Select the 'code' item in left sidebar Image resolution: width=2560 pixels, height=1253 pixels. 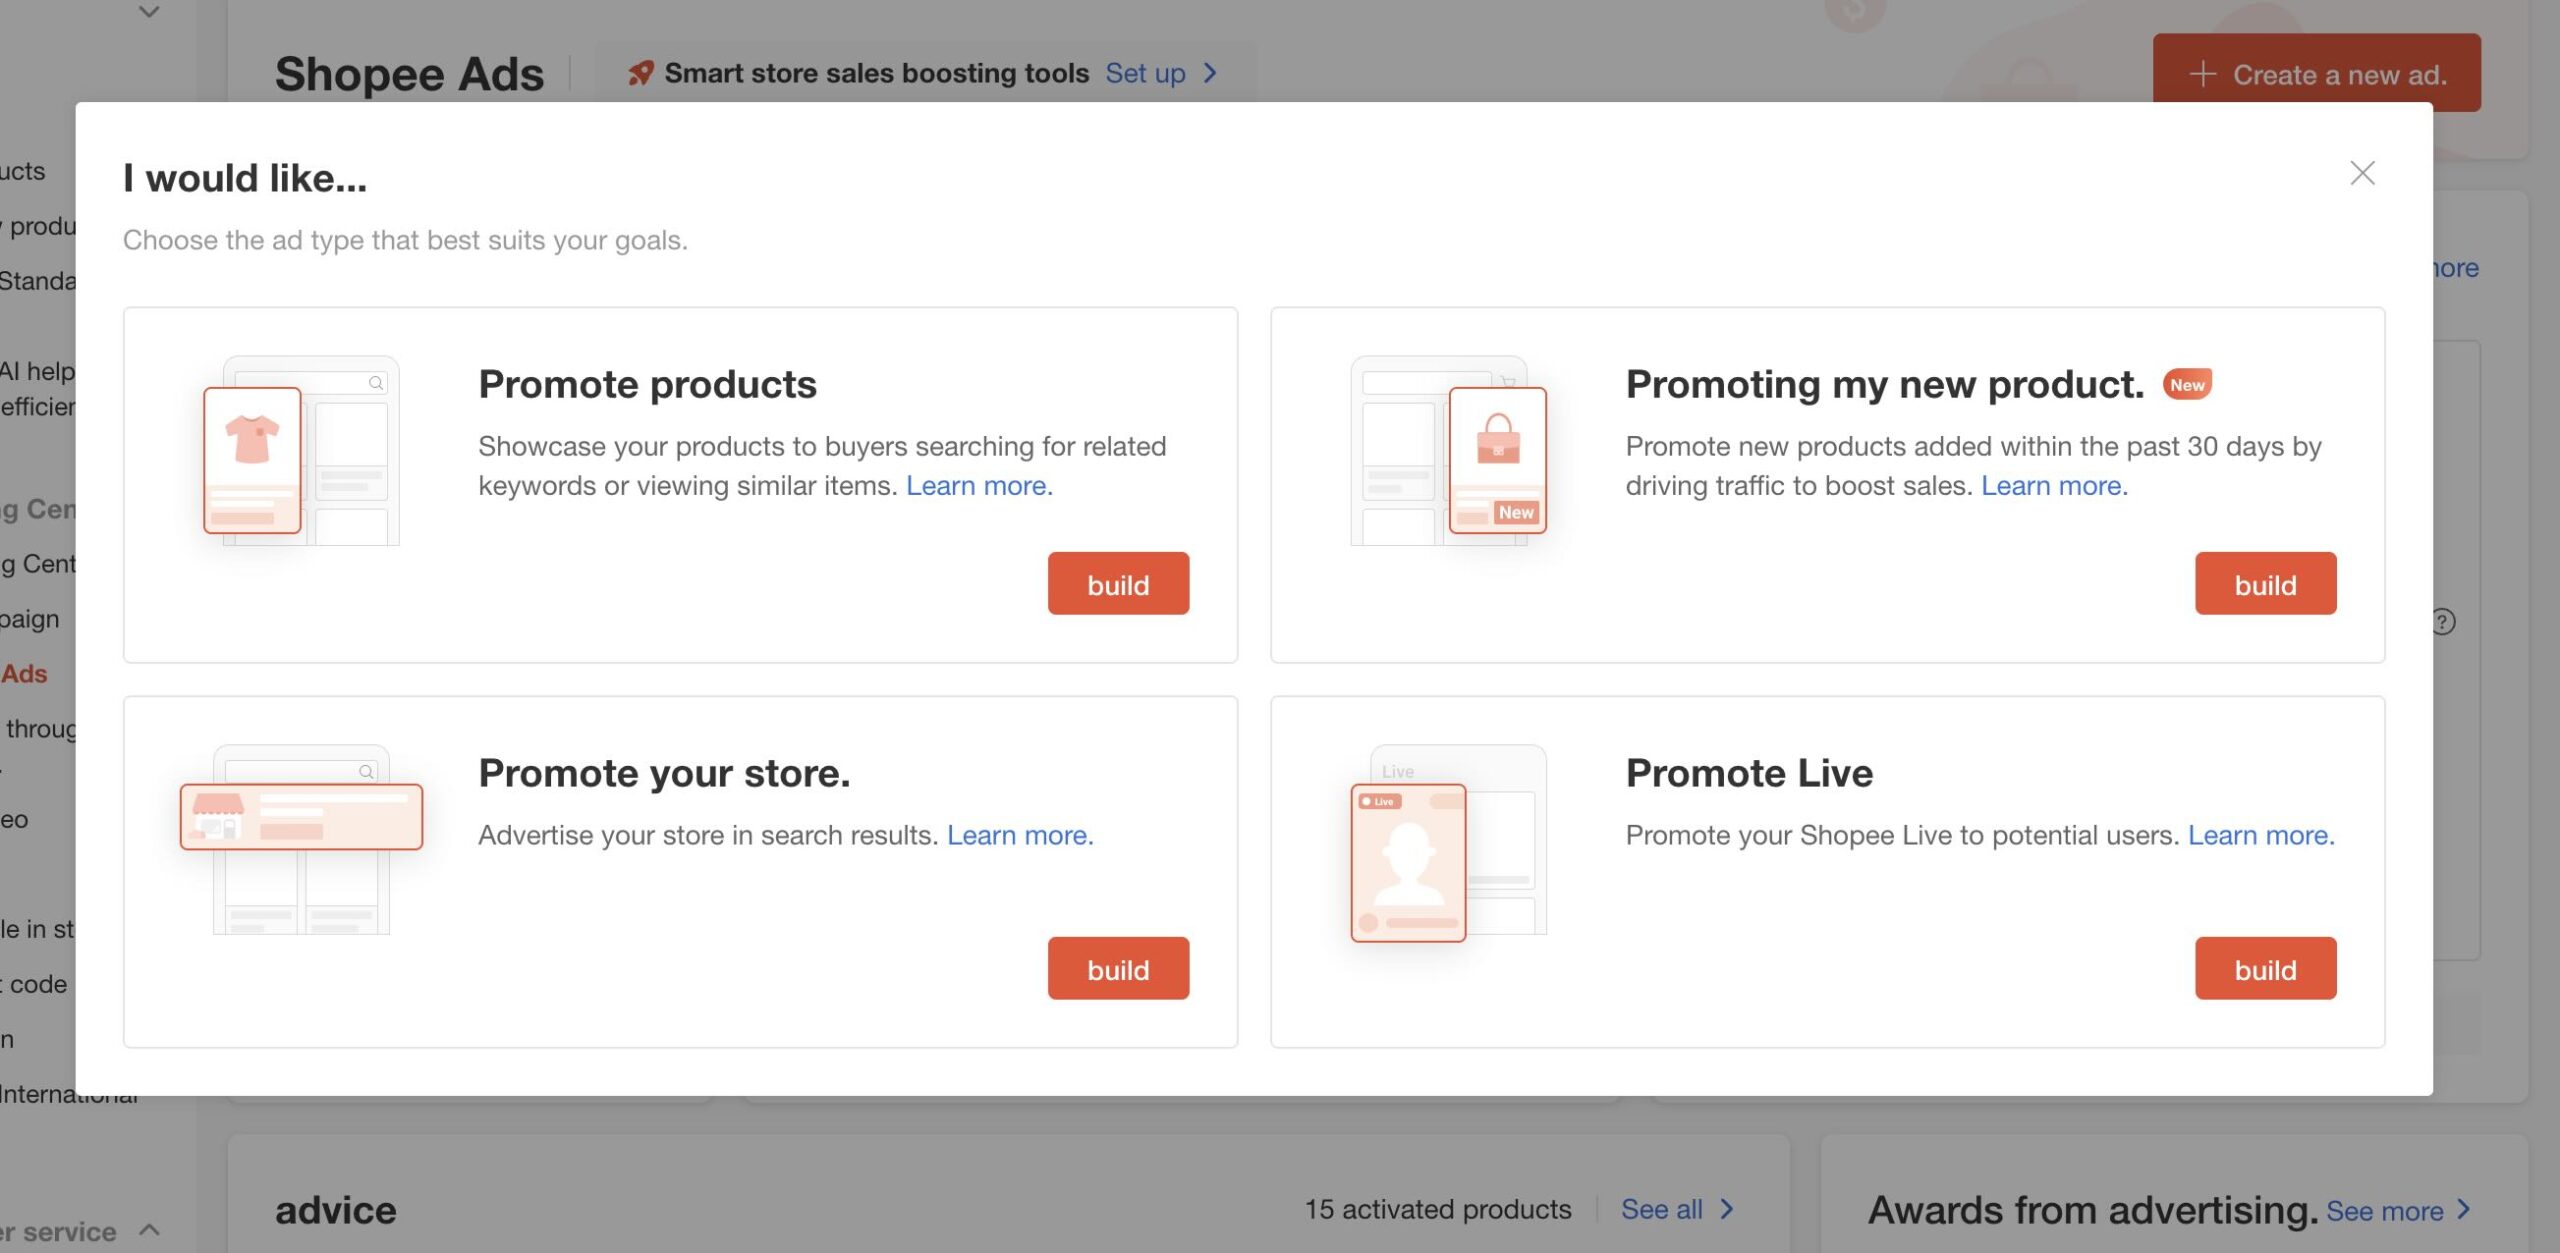click(37, 984)
